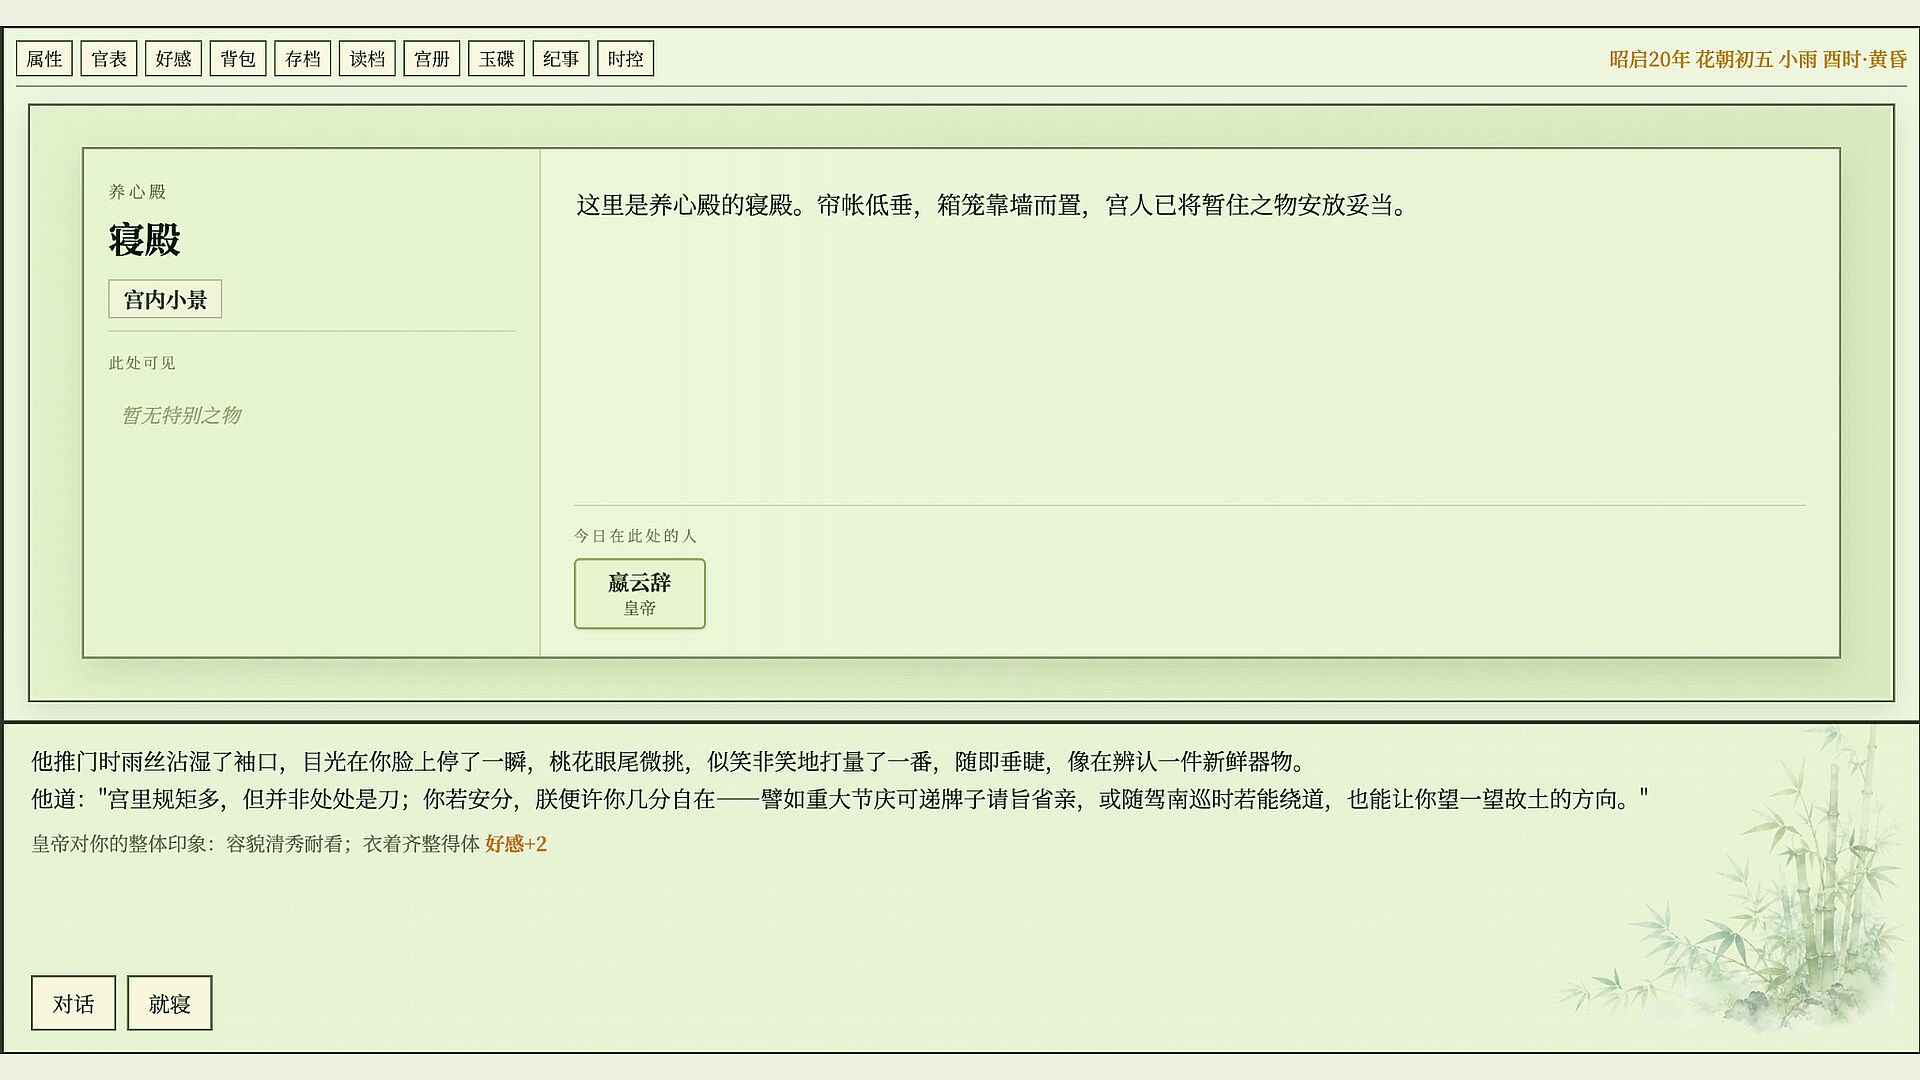Screen dimensions: 1920x1080
Task: Open the 玉碟 menu
Action: coord(496,59)
